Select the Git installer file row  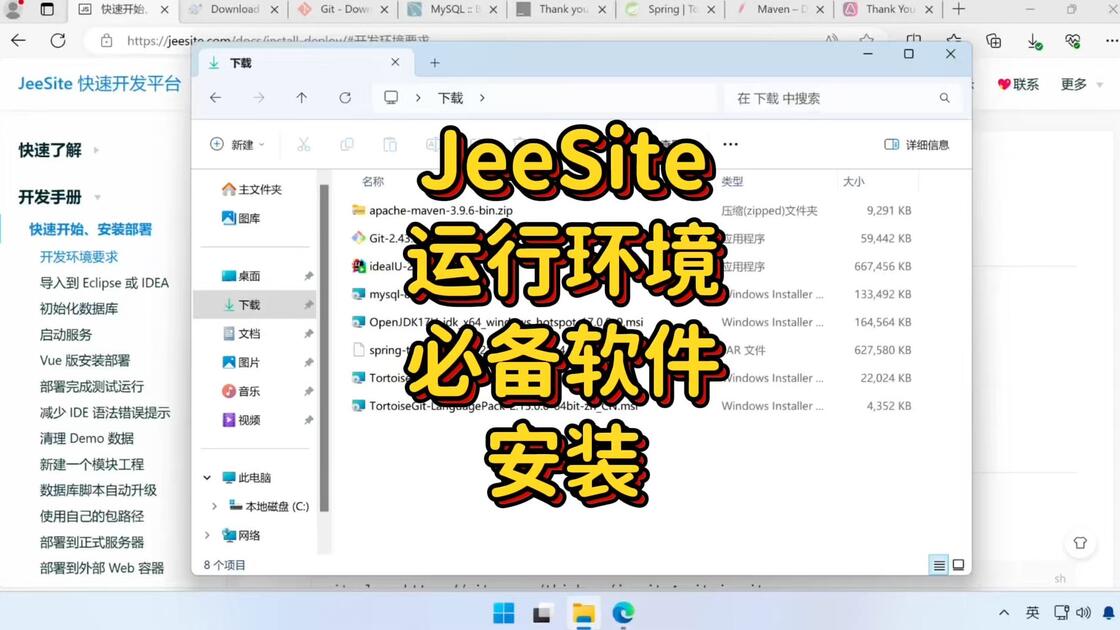632,239
